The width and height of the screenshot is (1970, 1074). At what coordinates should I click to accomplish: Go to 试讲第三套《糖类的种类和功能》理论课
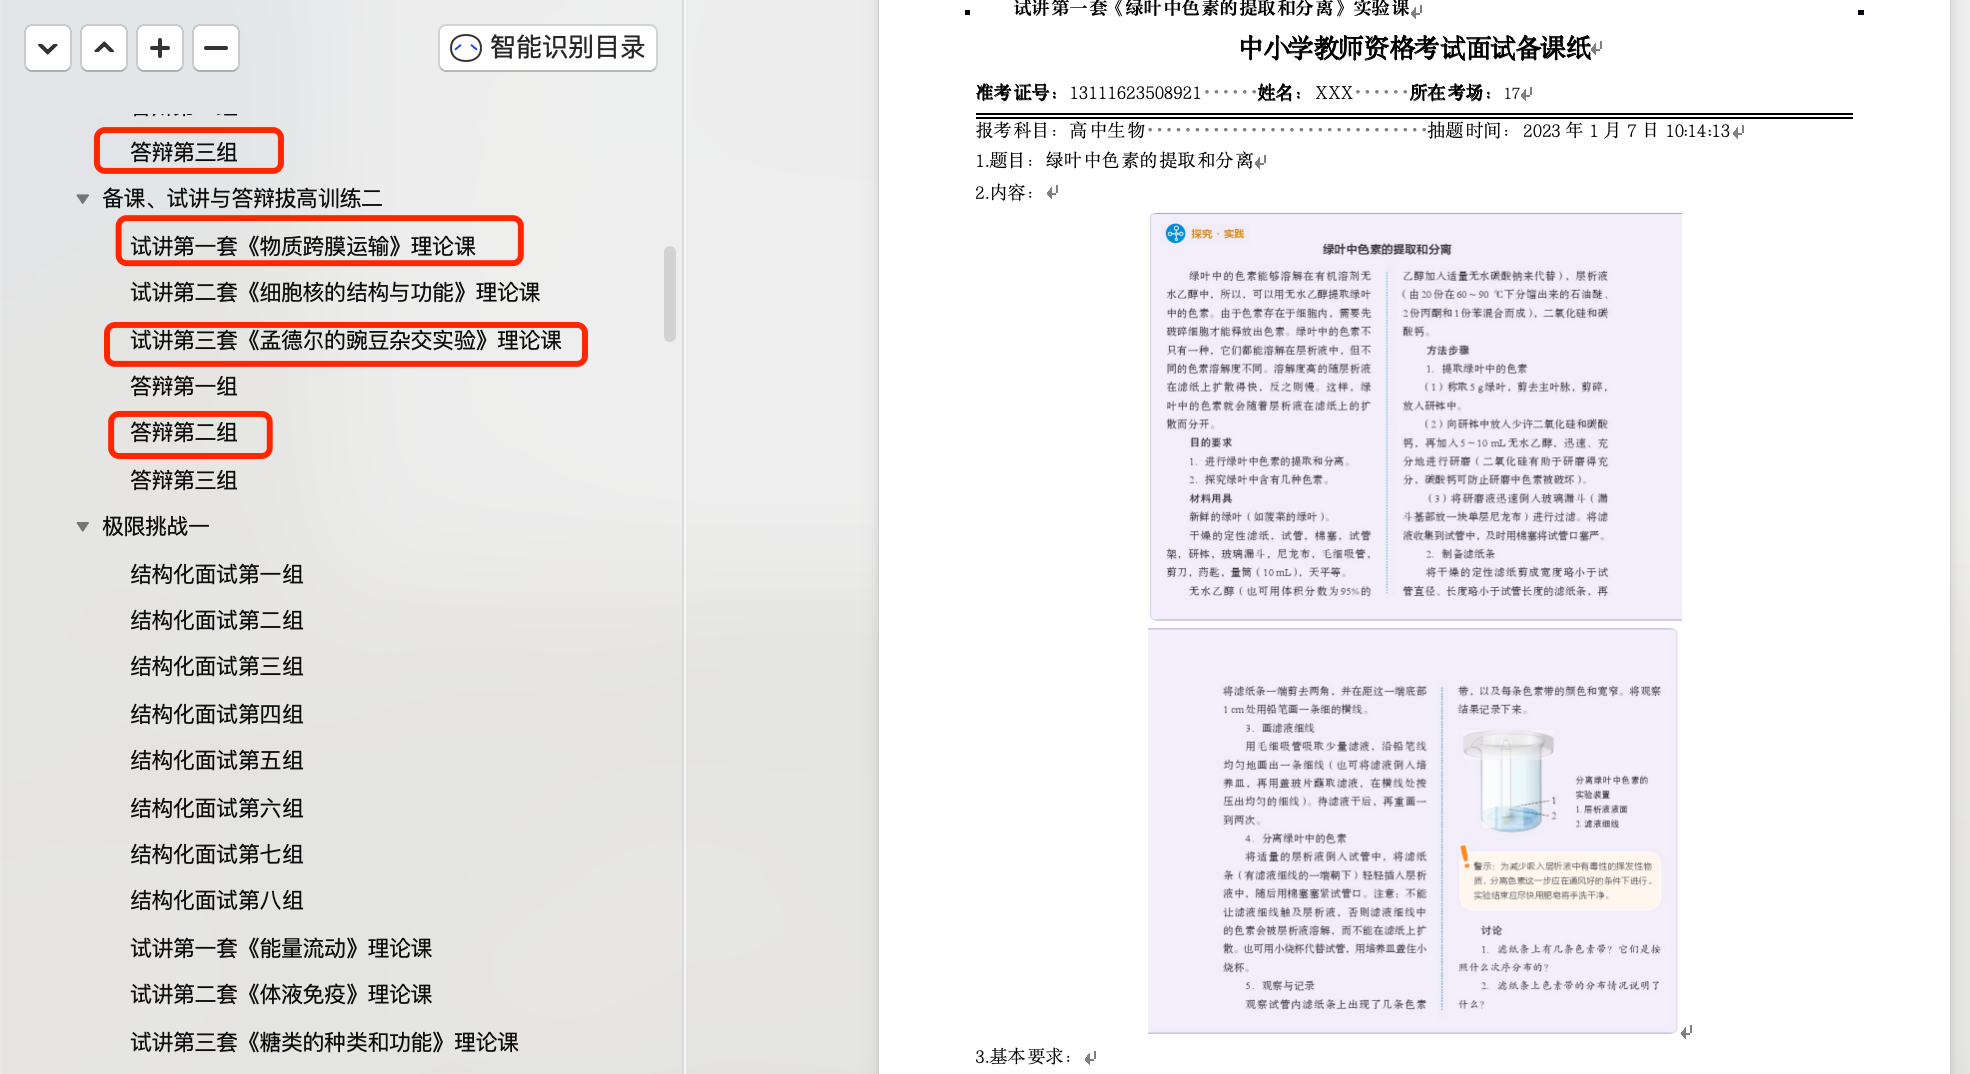click(x=324, y=1042)
